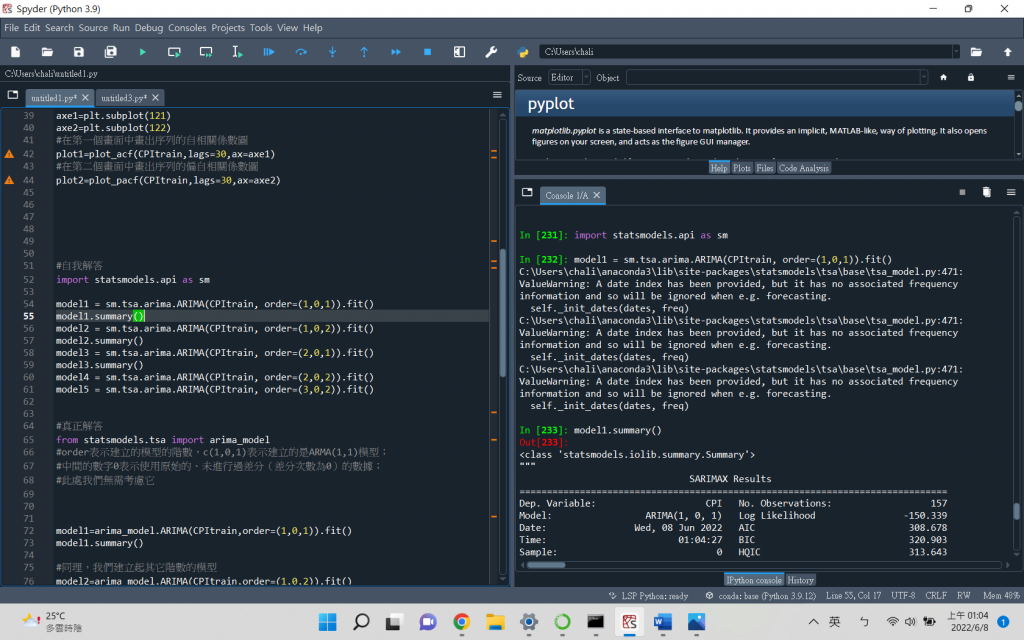Viewport: 1024px width, 640px height.
Task: Open the Debug menu
Action: click(x=148, y=27)
